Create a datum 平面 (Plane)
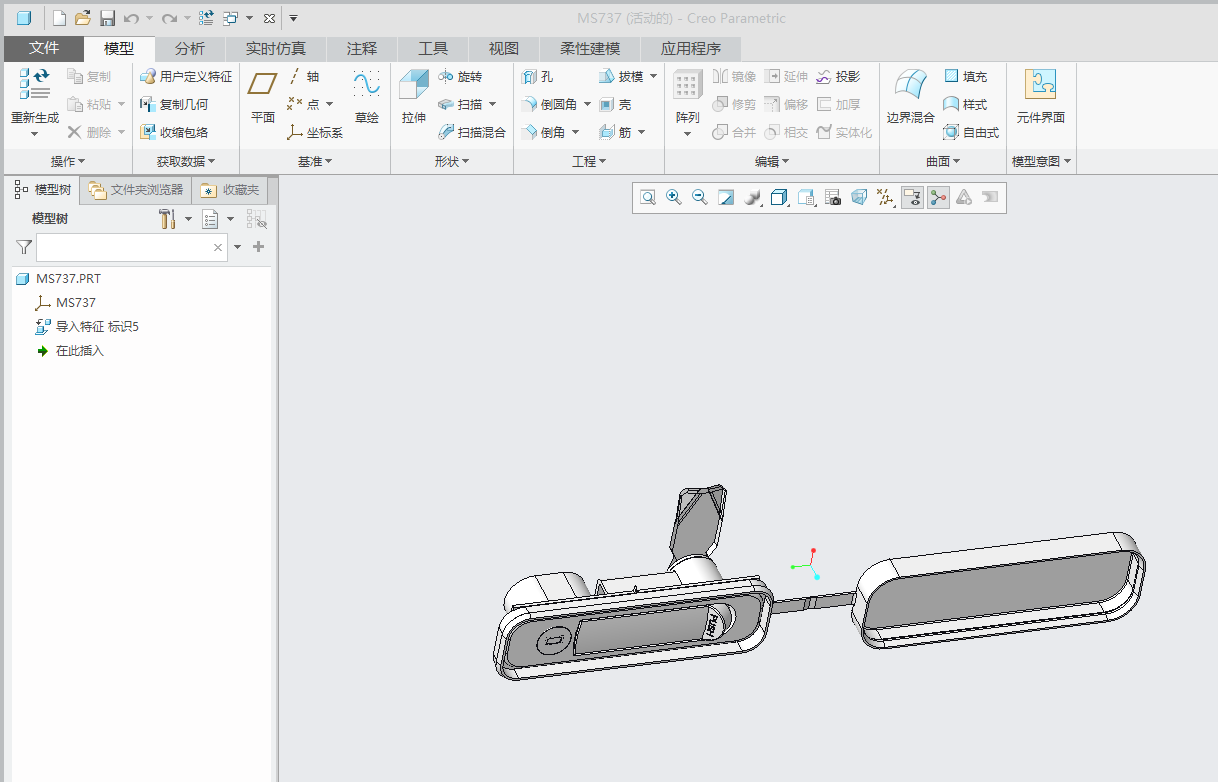 pos(263,97)
